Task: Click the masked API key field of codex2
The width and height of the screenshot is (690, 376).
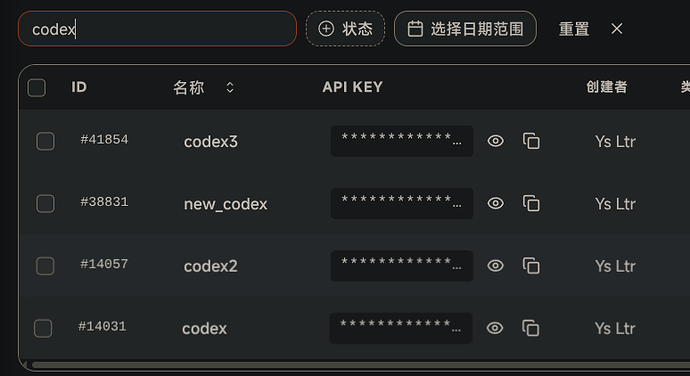Action: (402, 266)
